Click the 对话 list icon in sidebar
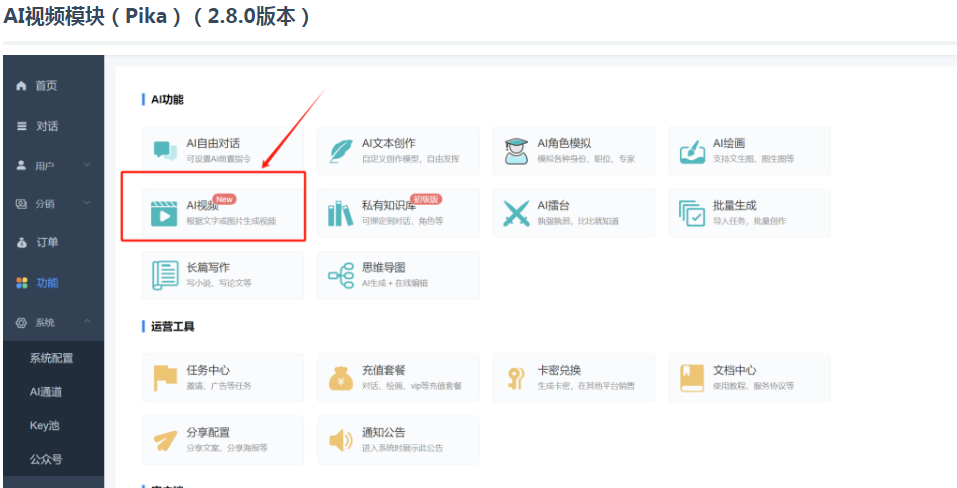 coord(21,126)
